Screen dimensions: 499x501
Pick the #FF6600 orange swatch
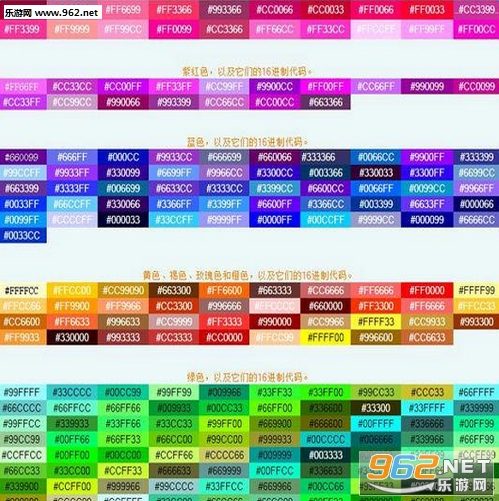click(x=224, y=290)
